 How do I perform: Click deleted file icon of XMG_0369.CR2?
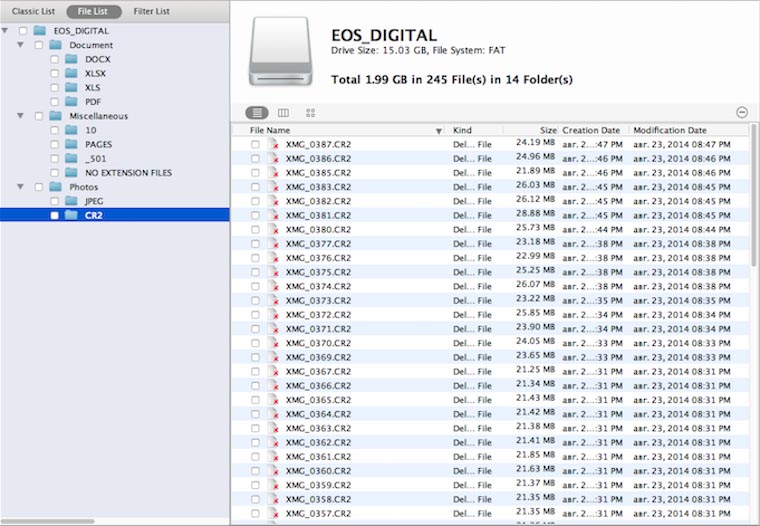[x=274, y=357]
